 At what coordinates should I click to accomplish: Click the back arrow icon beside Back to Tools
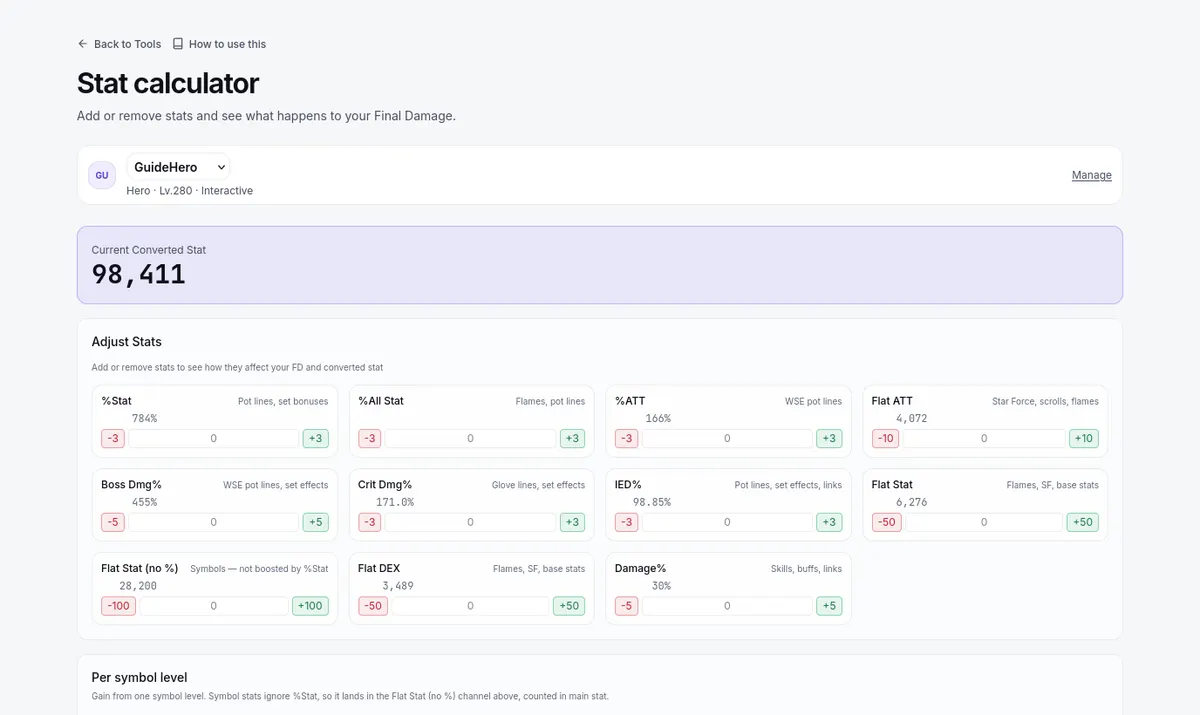[x=83, y=44]
